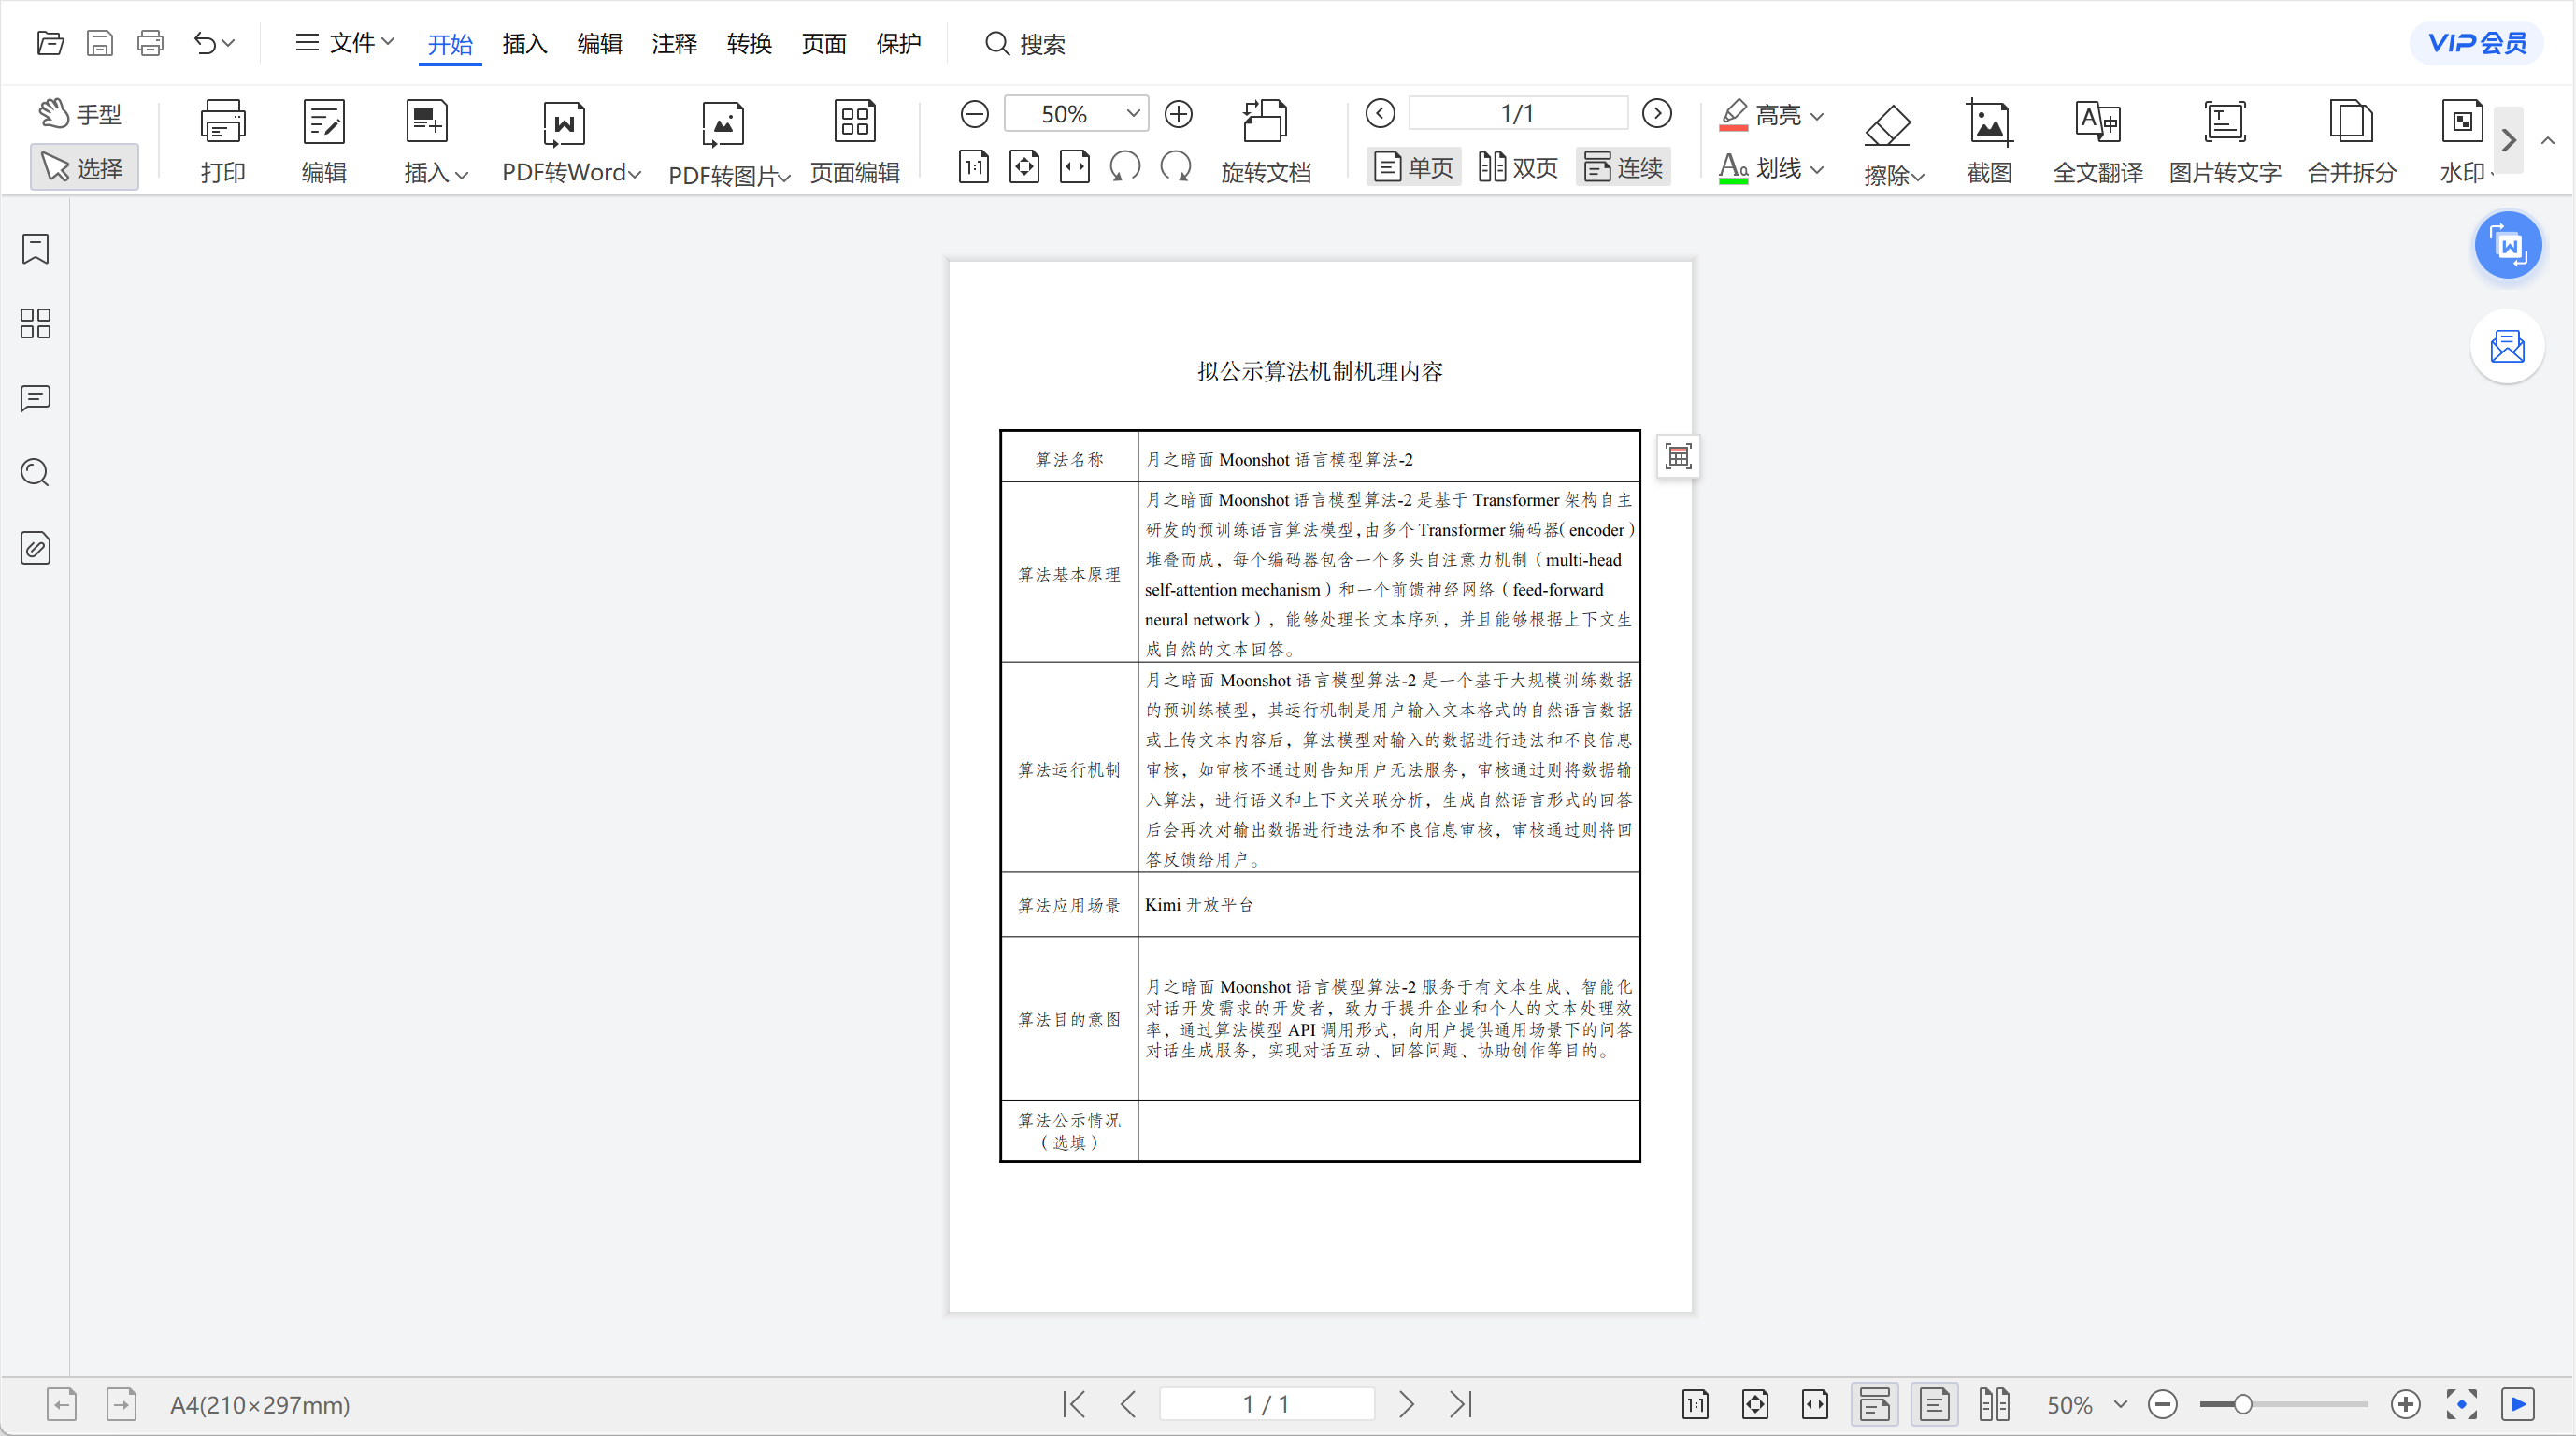Viewport: 2576px width, 1436px height.
Task: Zoom out with the ribbon minus button
Action: pos(974,114)
